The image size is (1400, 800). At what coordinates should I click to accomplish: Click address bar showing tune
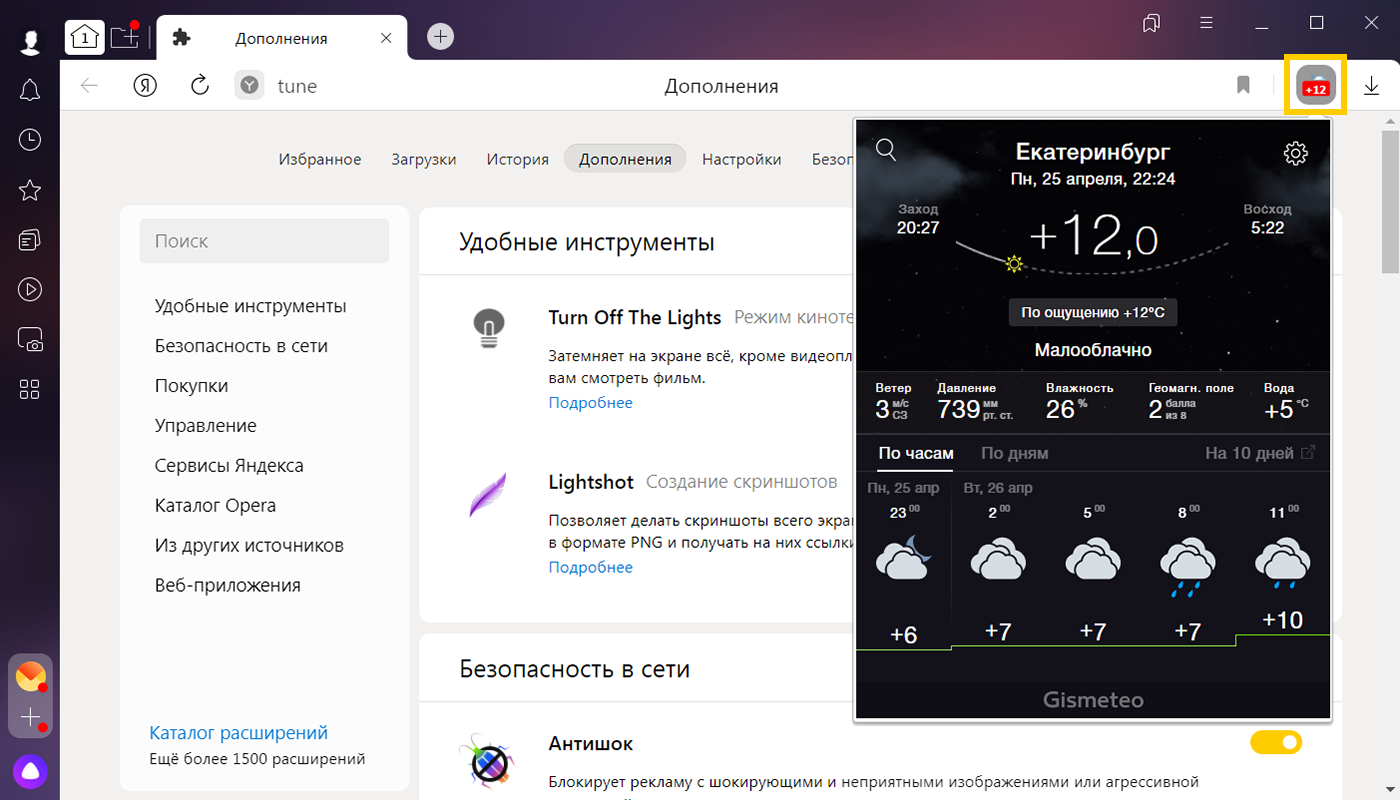(x=297, y=86)
